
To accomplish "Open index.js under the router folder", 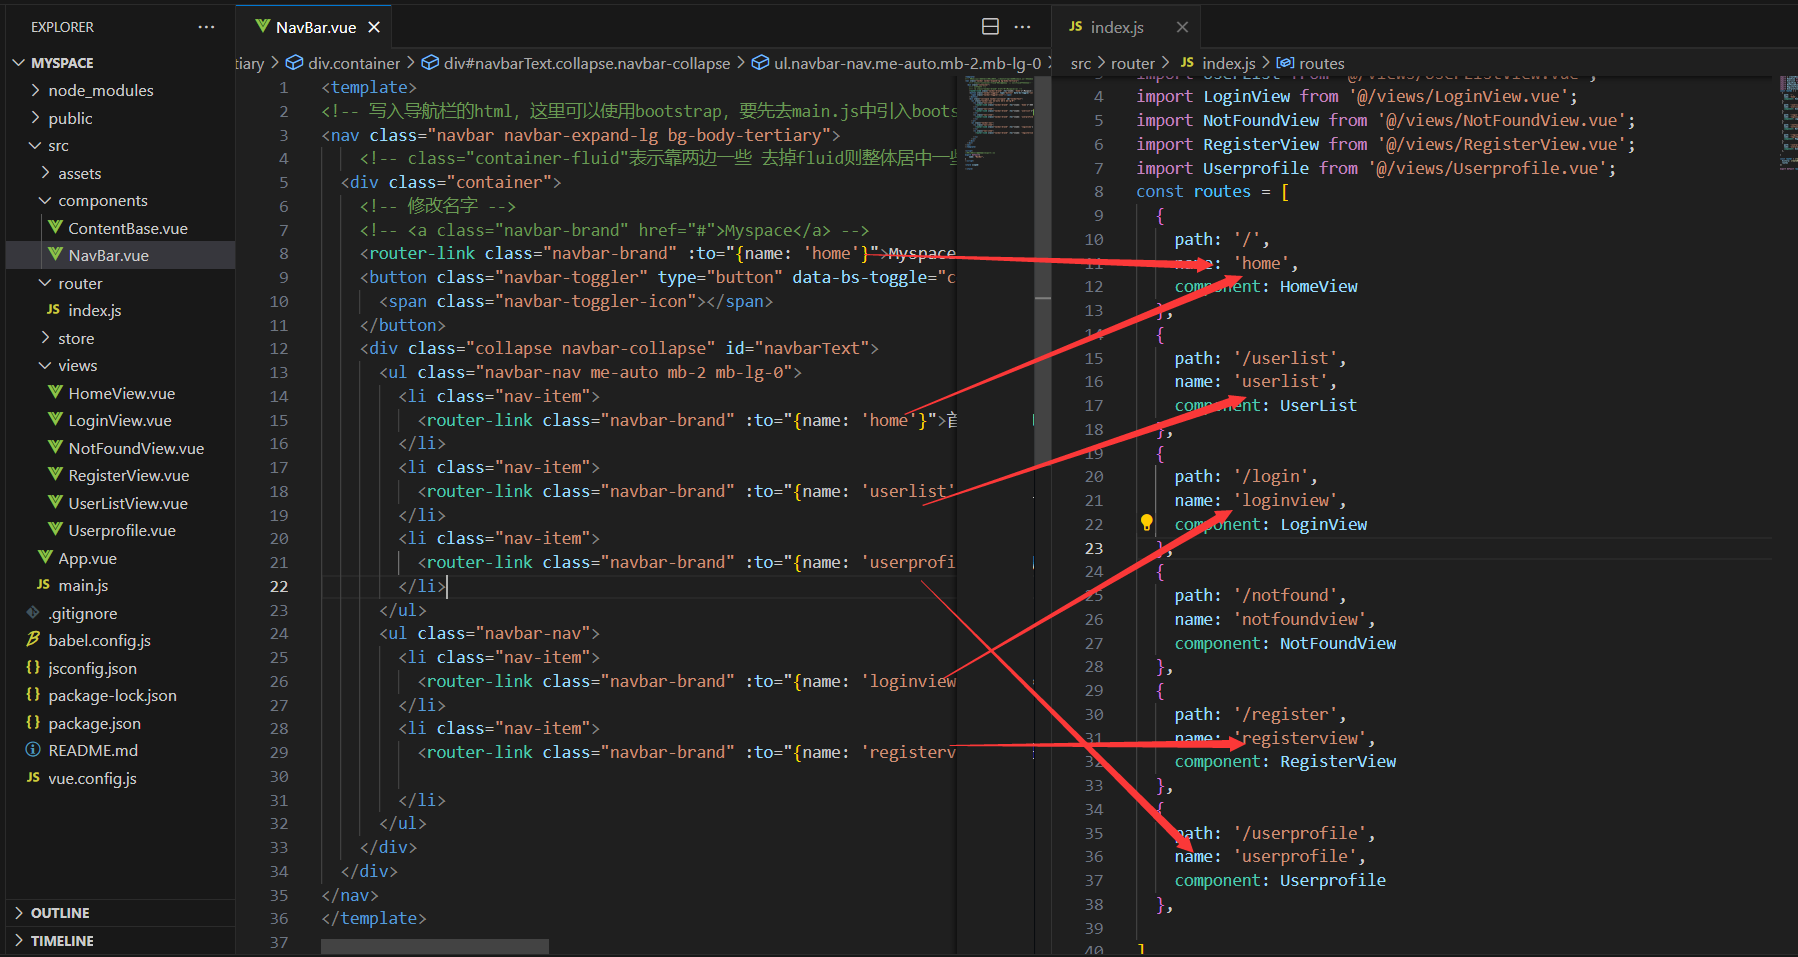I will [x=95, y=310].
